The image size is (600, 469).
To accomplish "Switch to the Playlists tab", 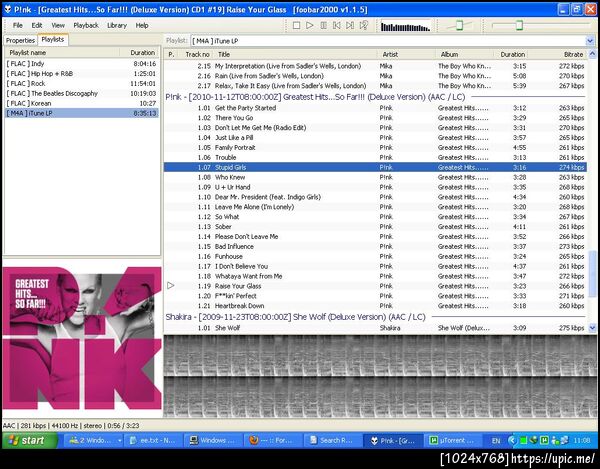I will [53, 39].
